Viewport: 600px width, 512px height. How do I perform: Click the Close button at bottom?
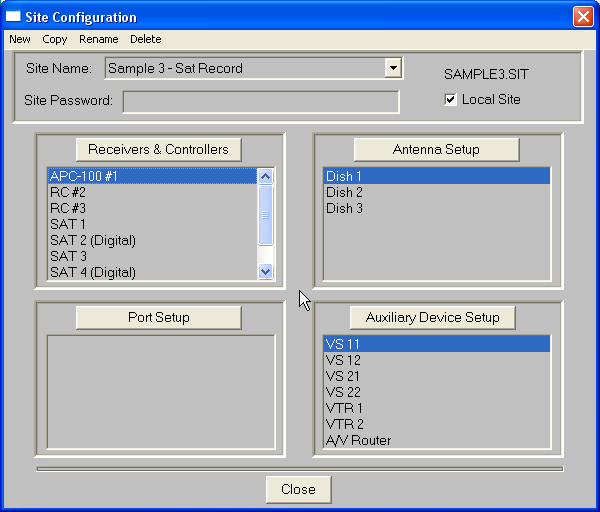click(298, 489)
